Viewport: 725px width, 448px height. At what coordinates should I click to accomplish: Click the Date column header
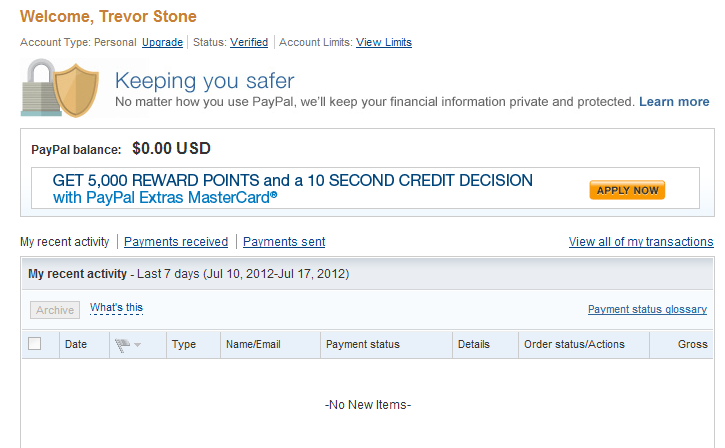click(76, 344)
